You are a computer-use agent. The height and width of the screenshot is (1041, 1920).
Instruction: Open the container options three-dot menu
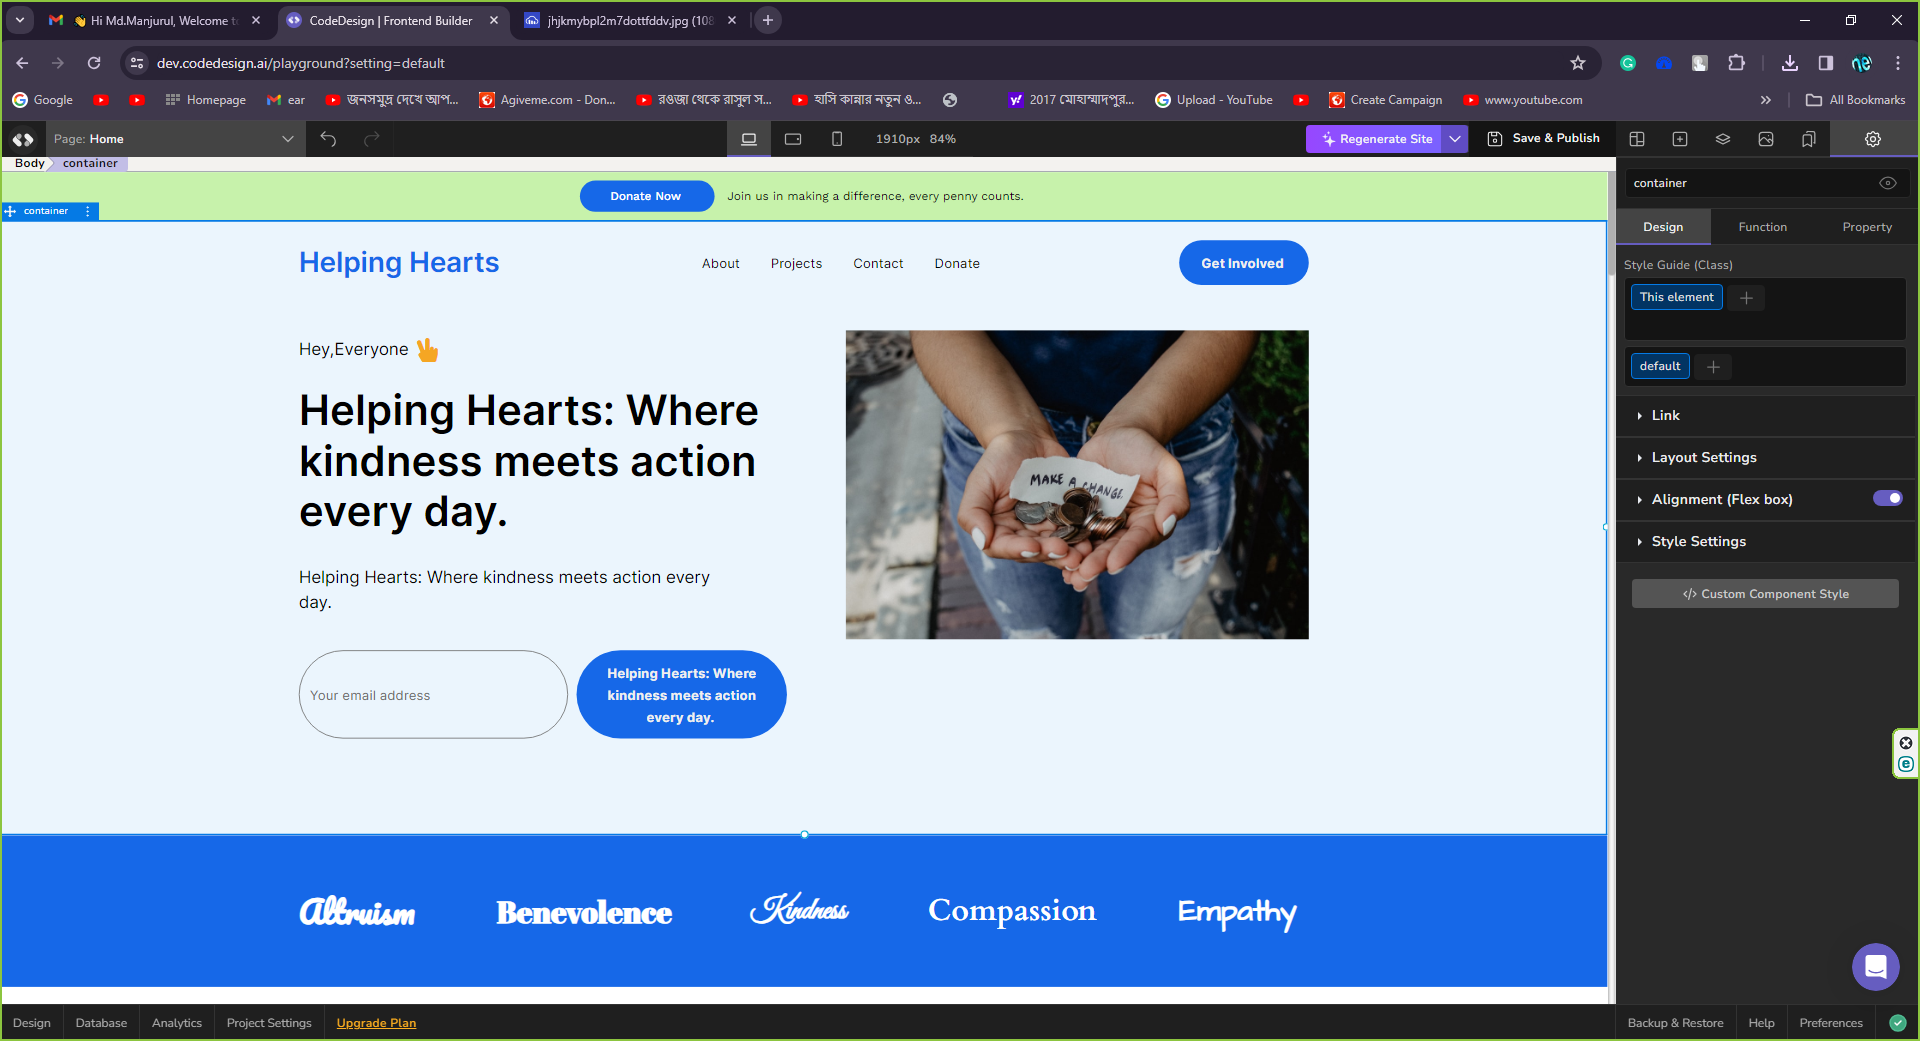tap(88, 211)
